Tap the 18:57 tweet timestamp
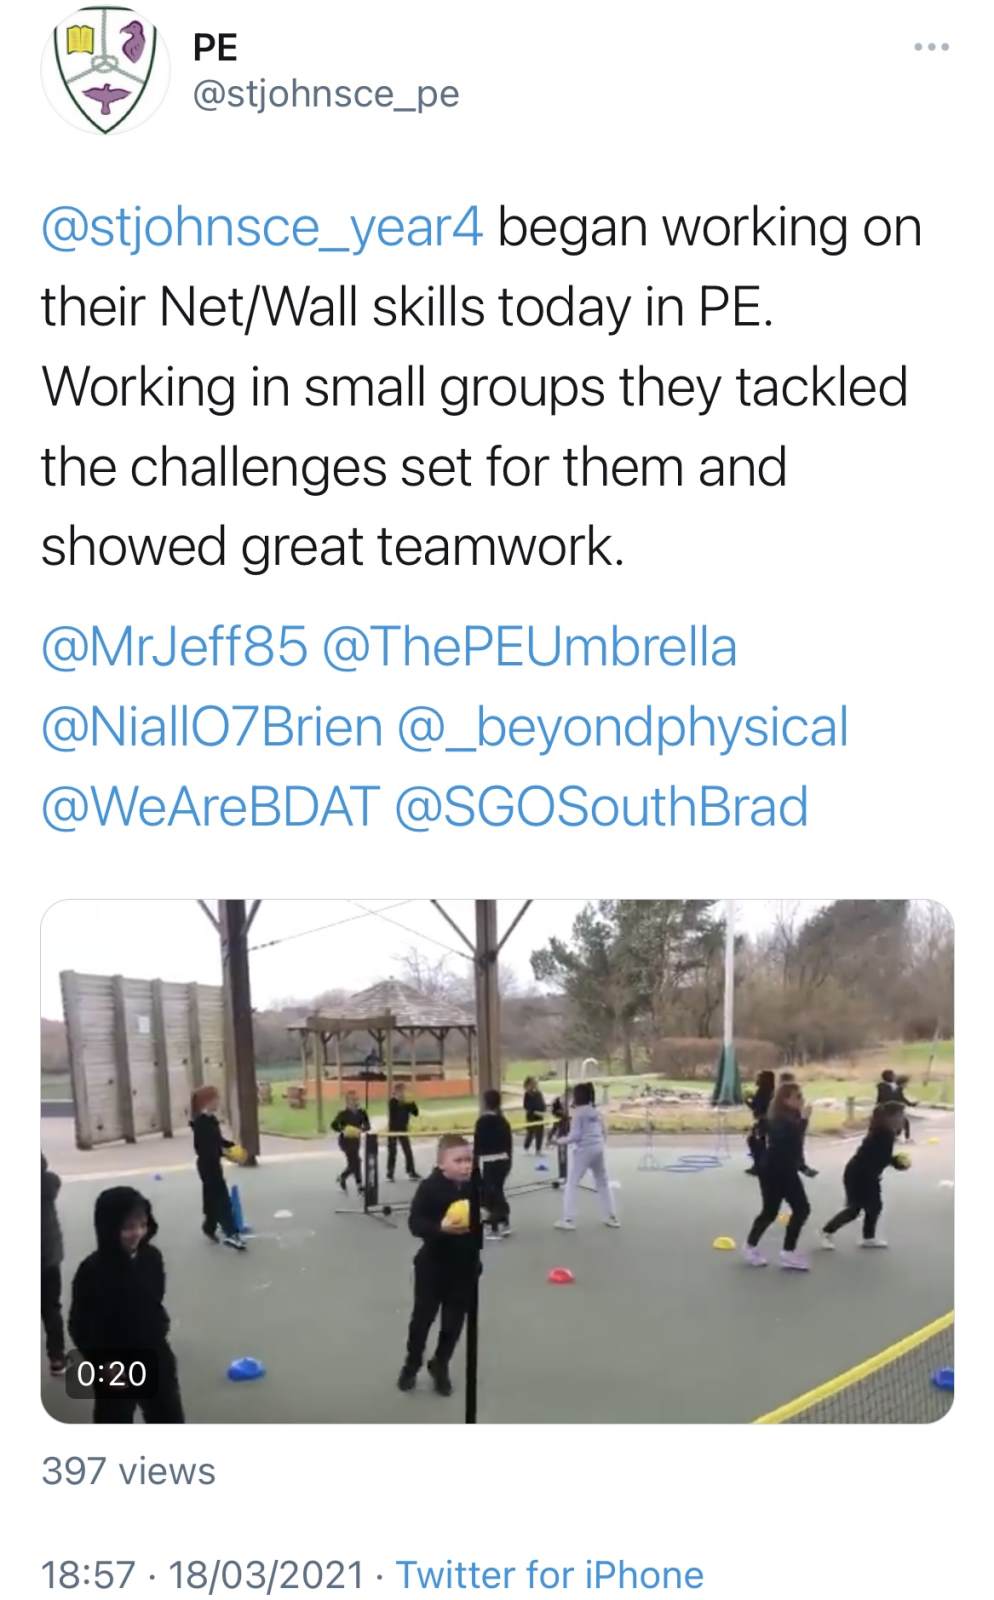994x1600 pixels. click(x=88, y=1575)
